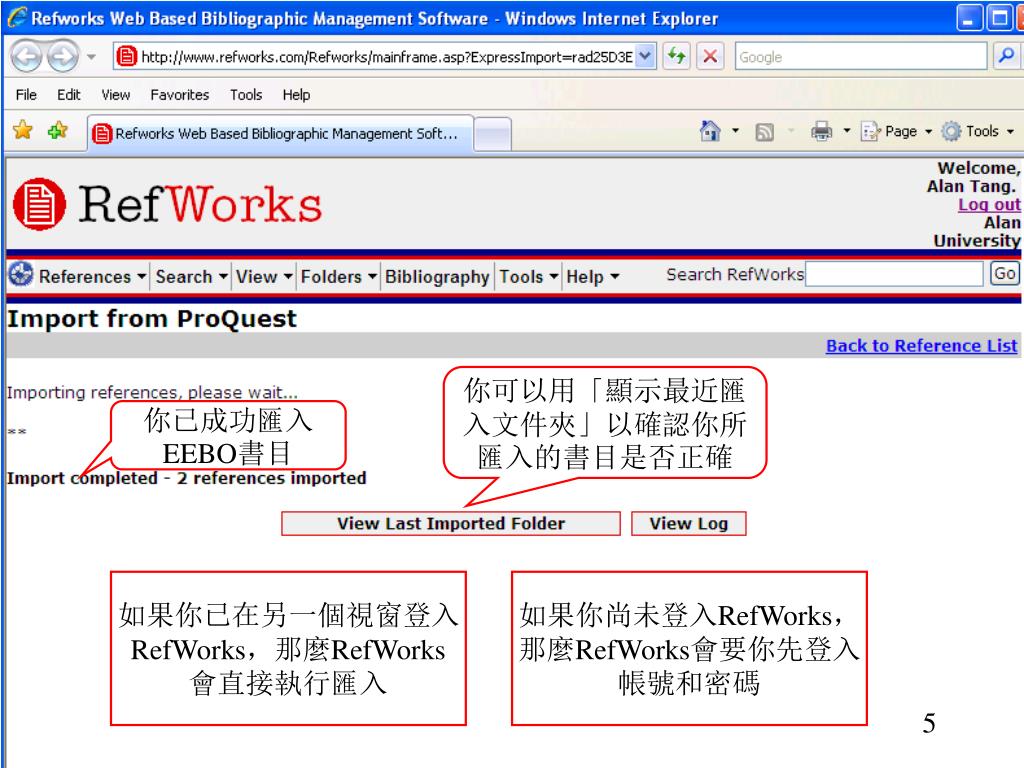Click Back to Reference List link
The image size is (1024, 768).
tap(921, 345)
